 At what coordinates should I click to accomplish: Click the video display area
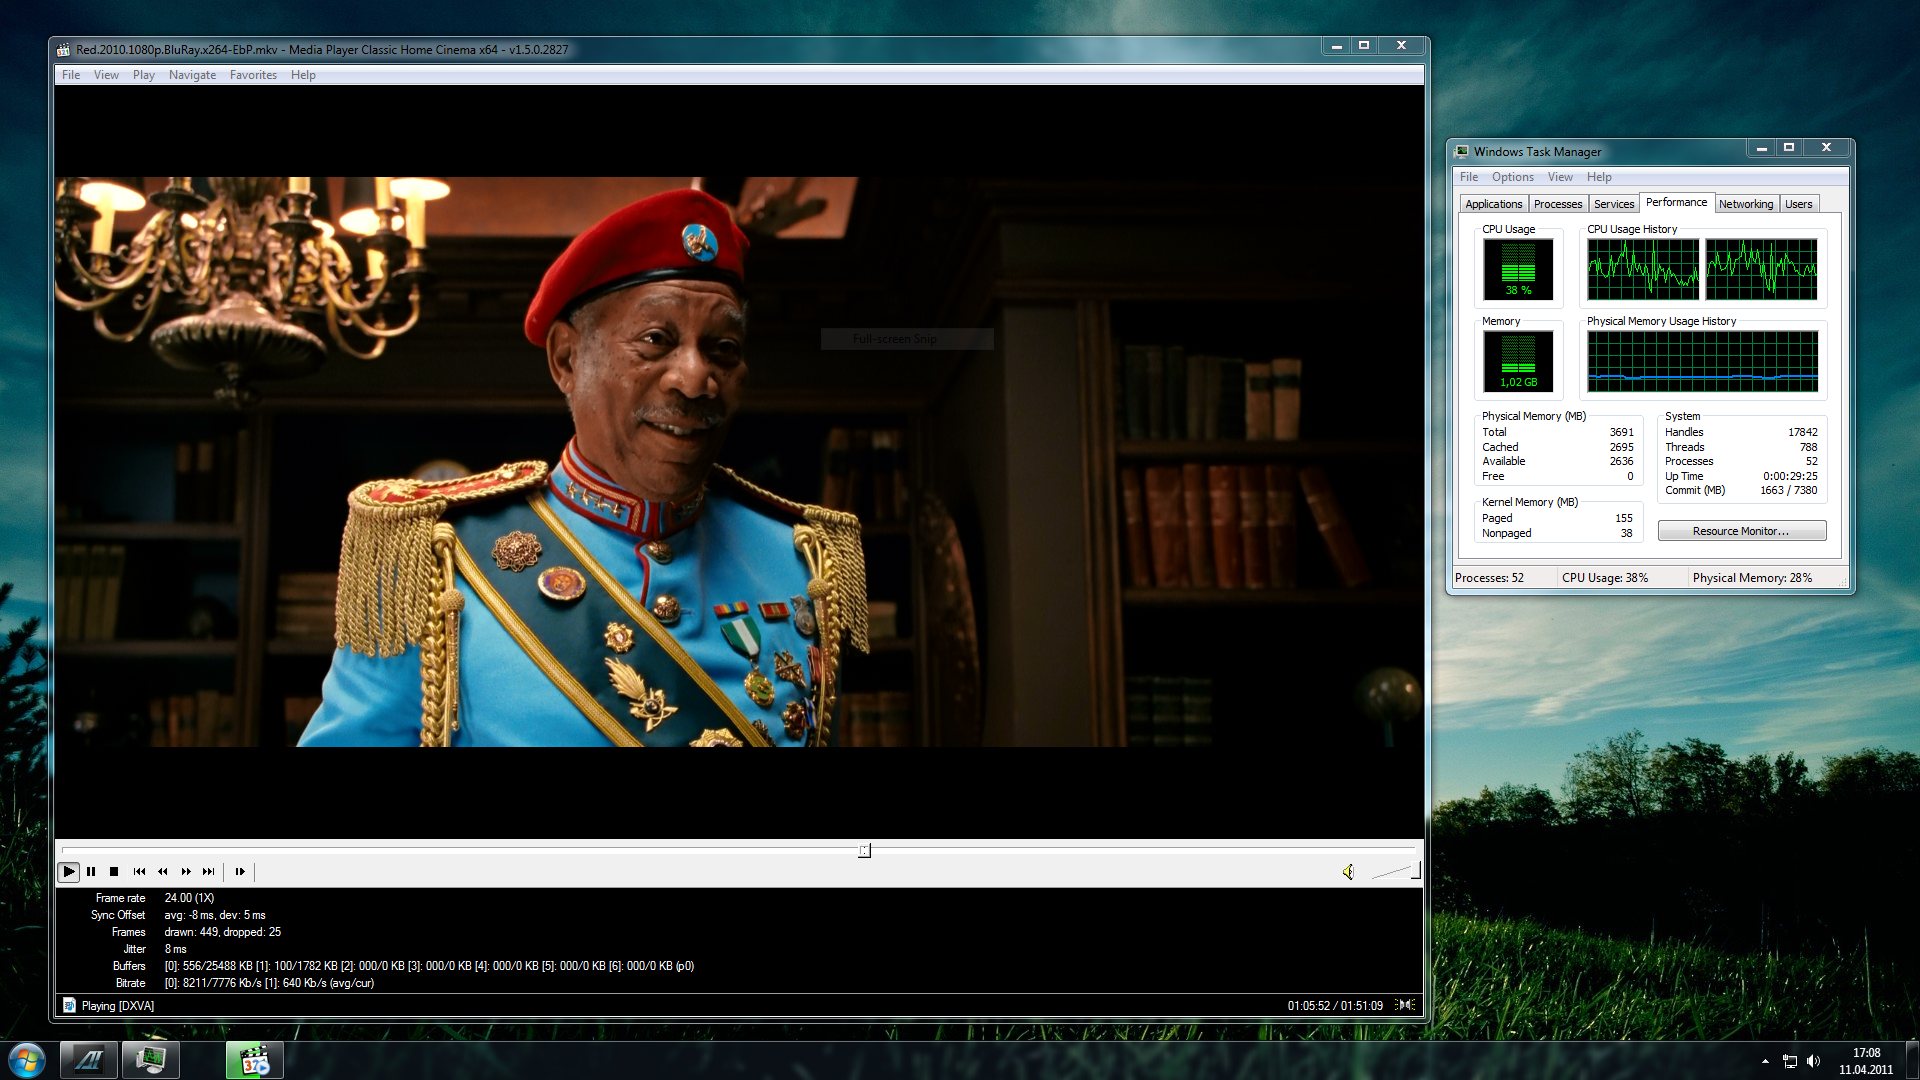click(740, 461)
